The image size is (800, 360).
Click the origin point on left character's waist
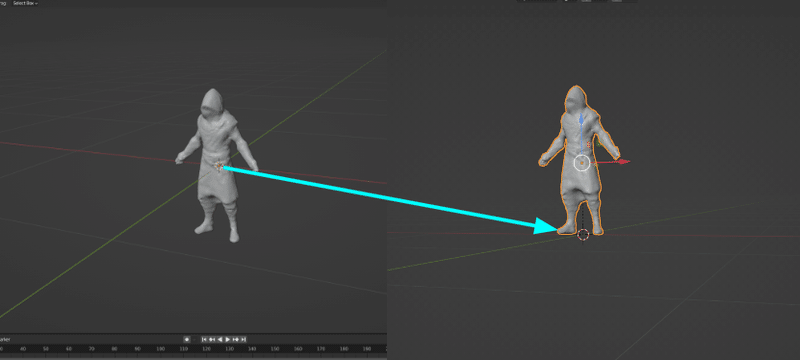pos(219,166)
